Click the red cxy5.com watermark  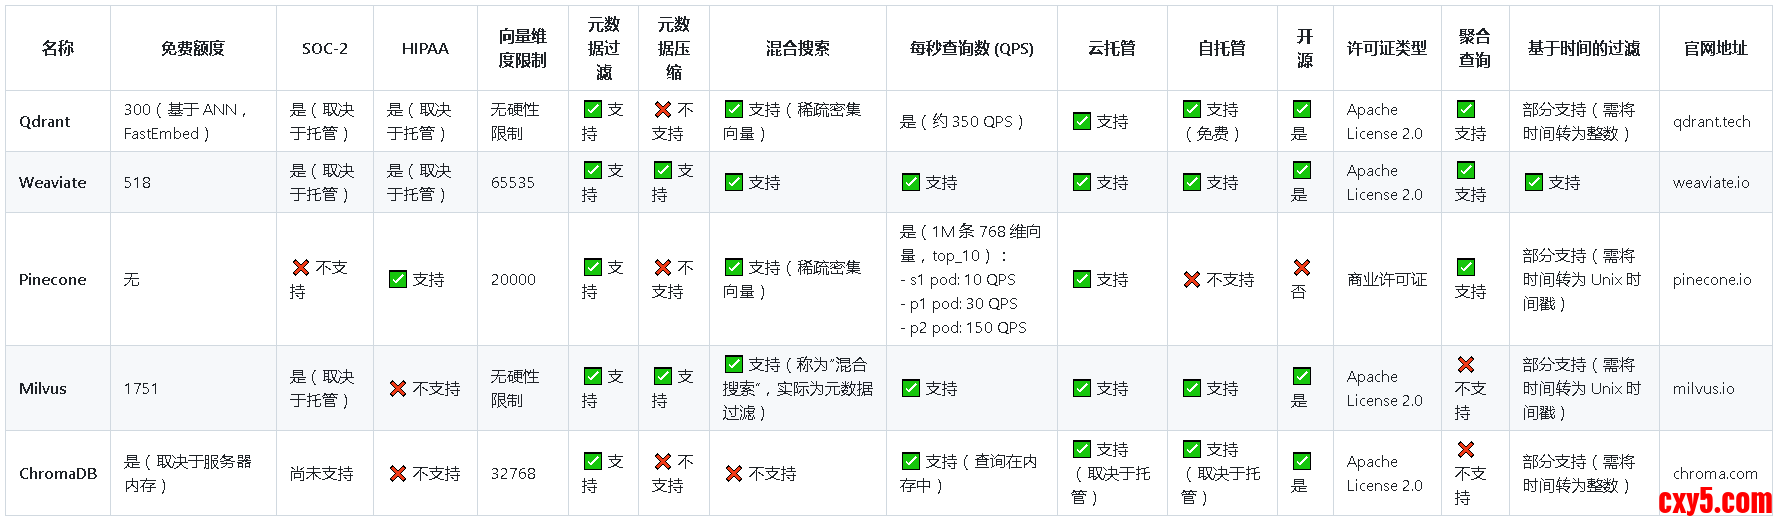pos(1715,502)
